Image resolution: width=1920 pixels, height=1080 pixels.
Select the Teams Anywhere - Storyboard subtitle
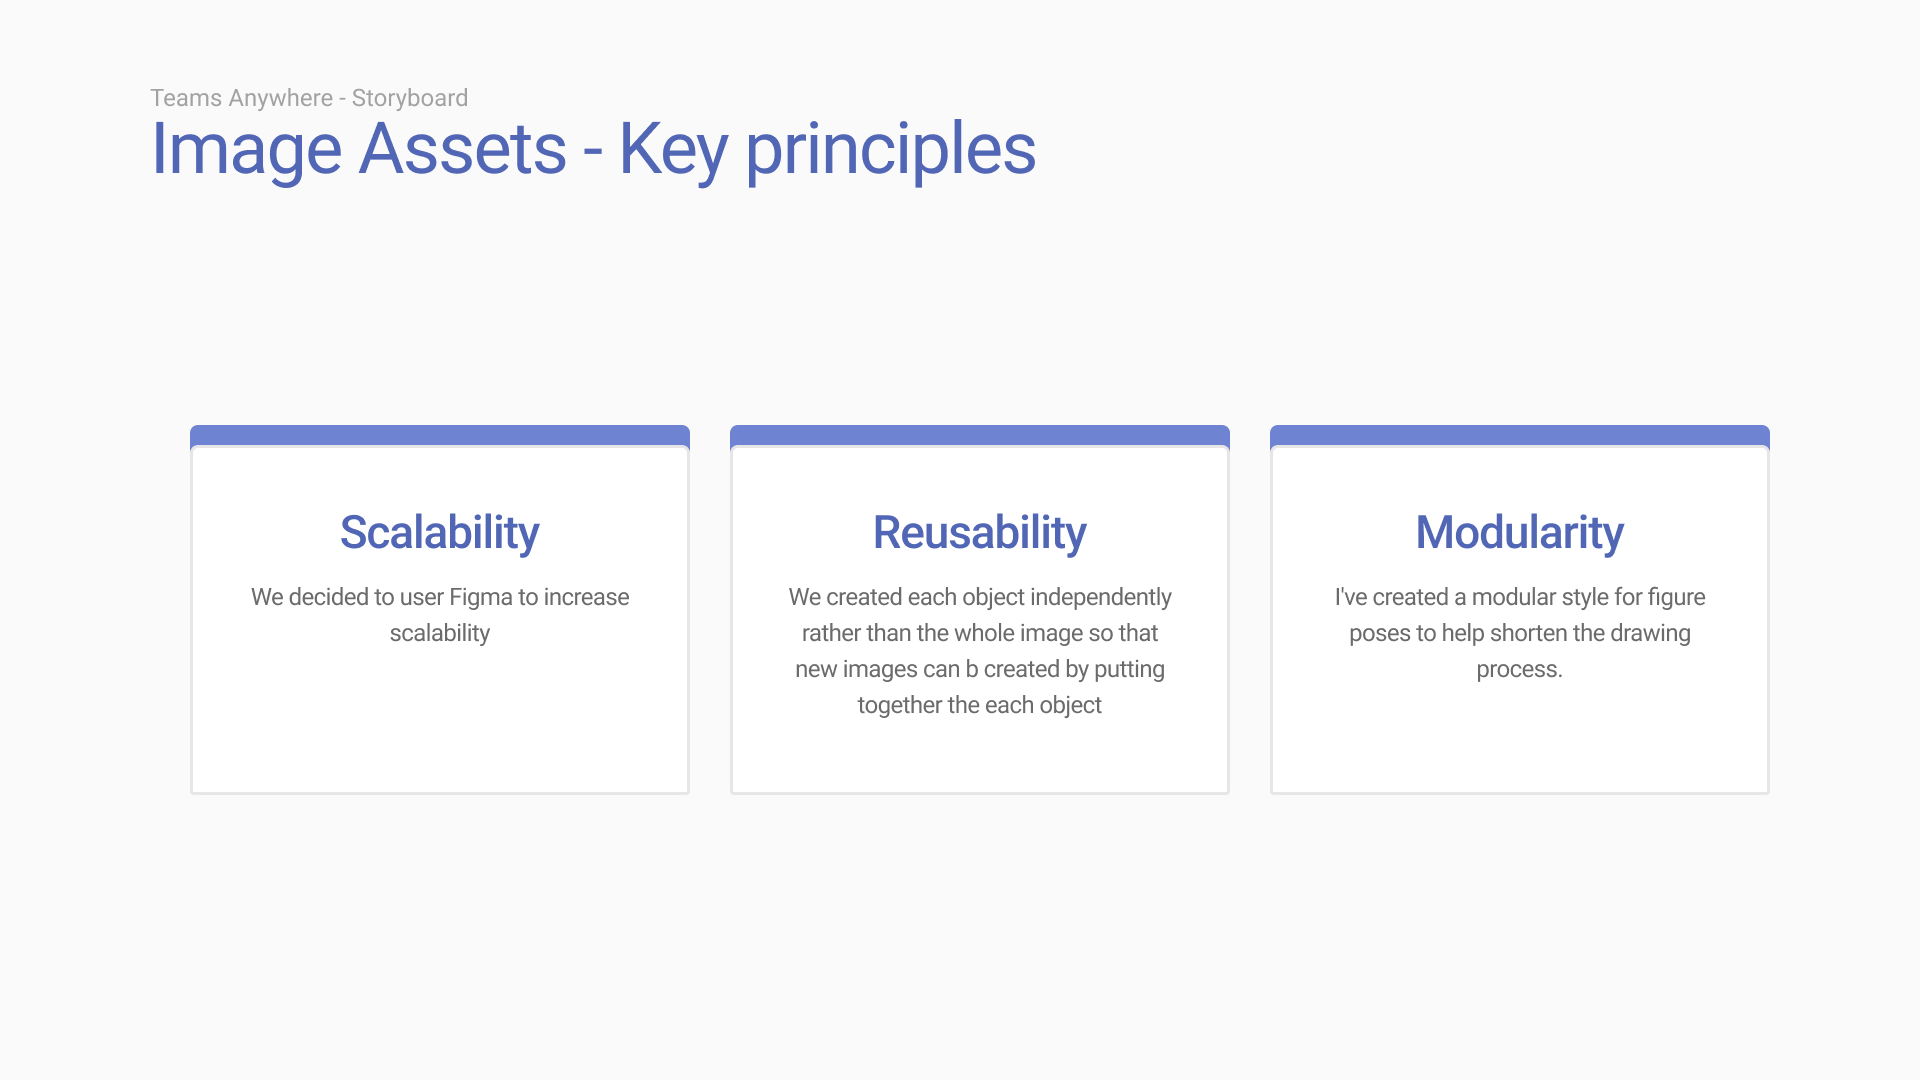[x=309, y=98]
